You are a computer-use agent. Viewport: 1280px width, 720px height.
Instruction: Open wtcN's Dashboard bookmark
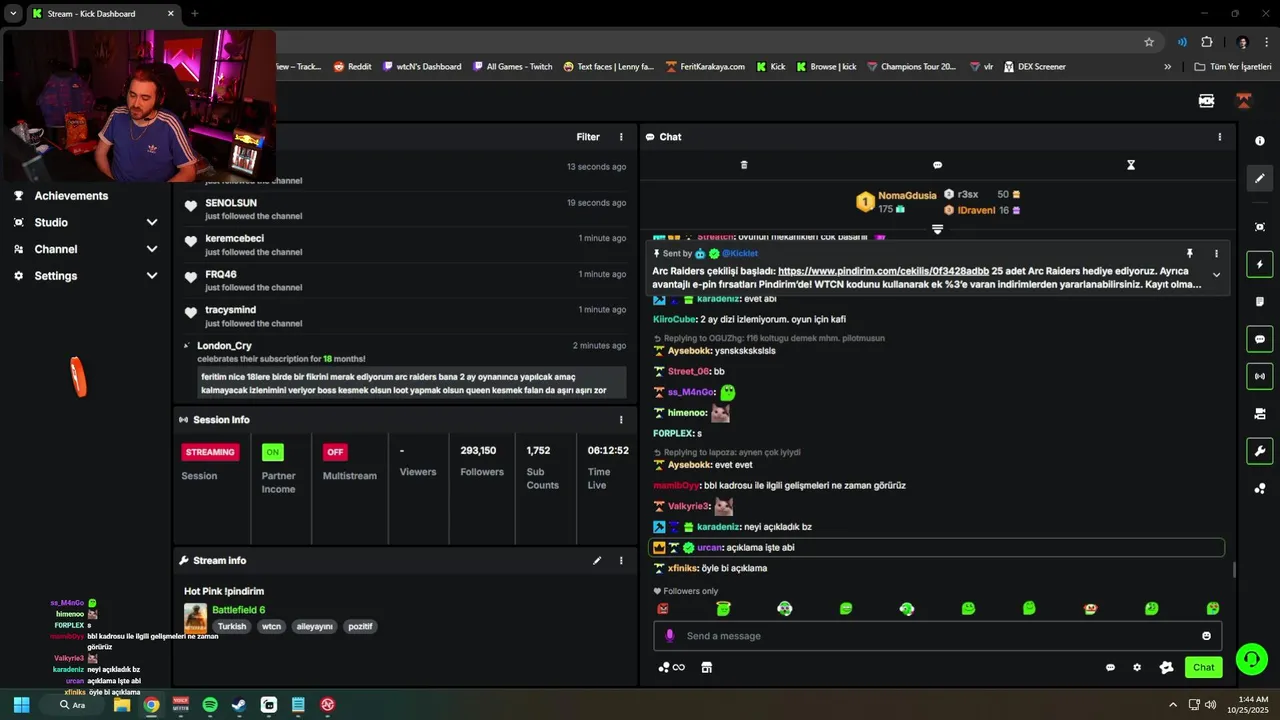(421, 67)
